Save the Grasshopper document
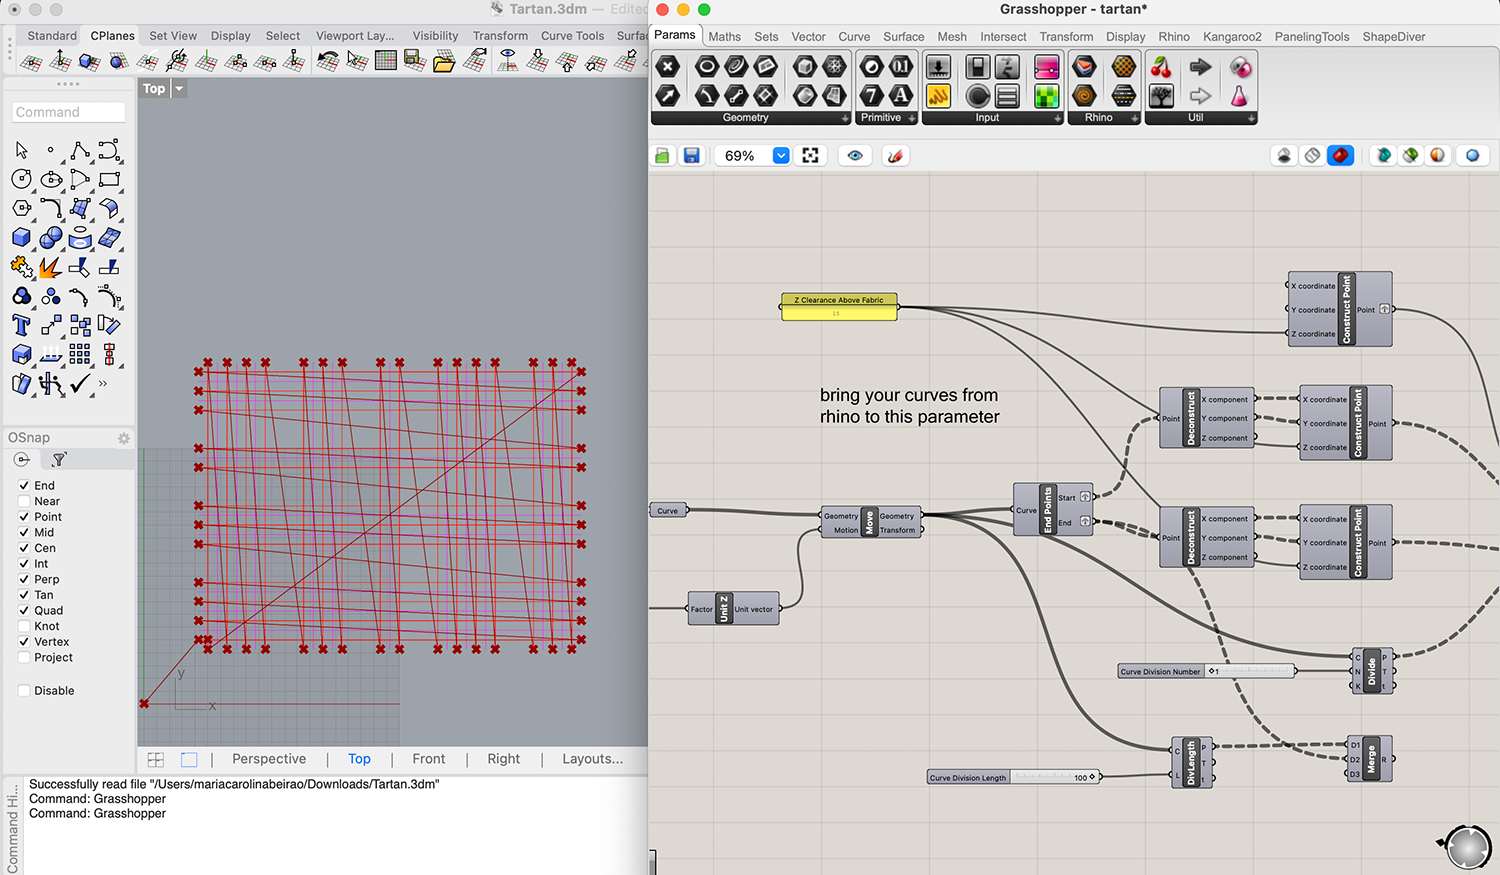Image resolution: width=1500 pixels, height=875 pixels. [691, 156]
